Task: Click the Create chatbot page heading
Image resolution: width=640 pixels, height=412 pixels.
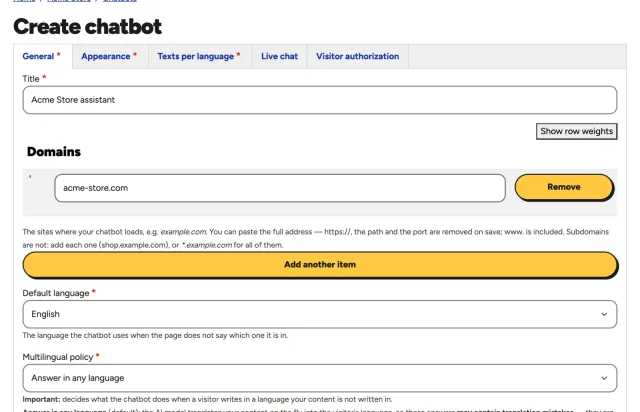Action: click(87, 27)
